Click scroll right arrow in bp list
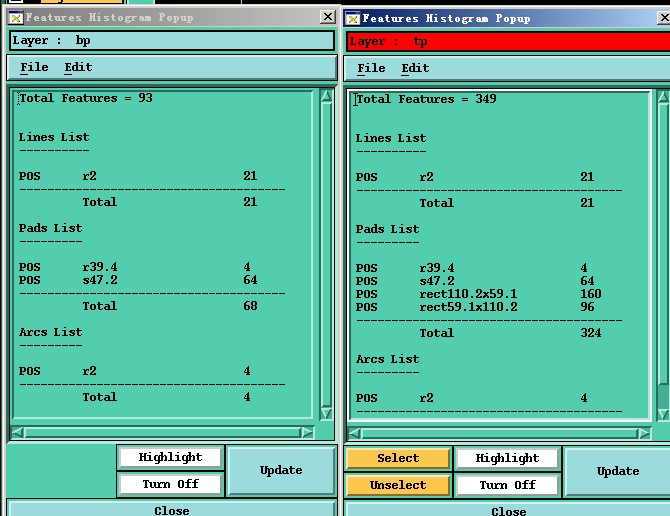This screenshot has width=670, height=516. (x=308, y=432)
